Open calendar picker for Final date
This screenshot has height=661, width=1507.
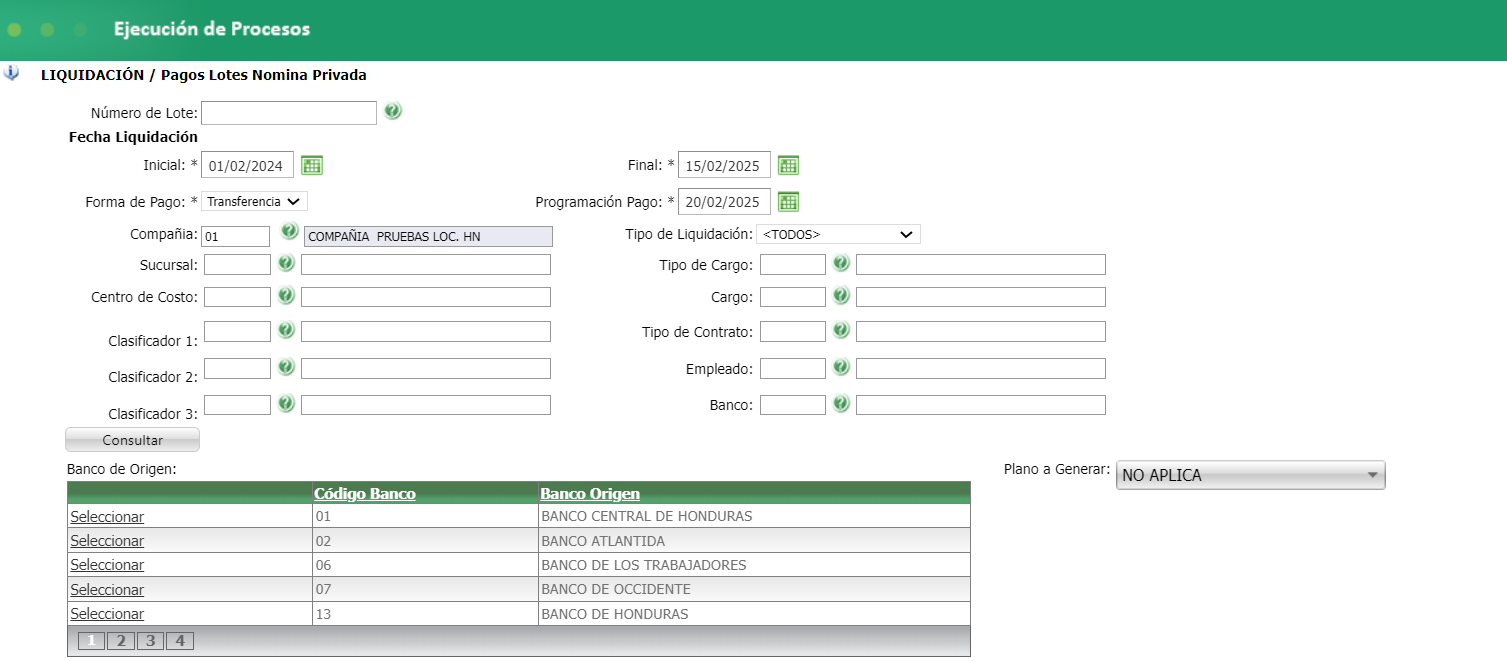coord(788,165)
